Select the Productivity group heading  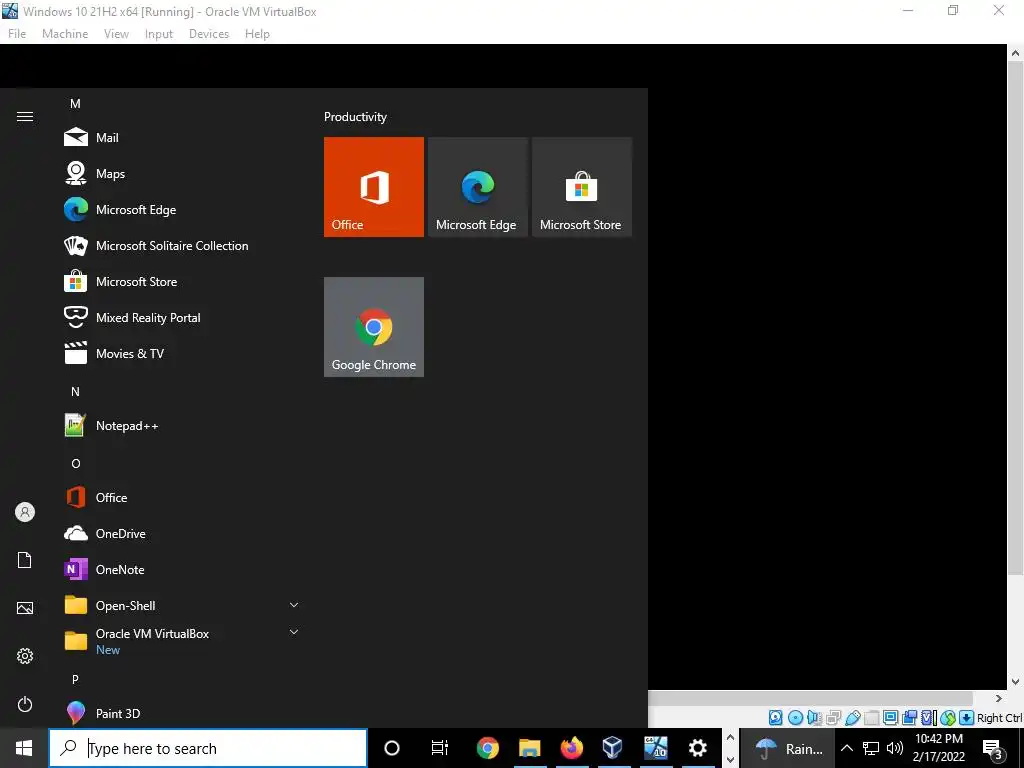355,117
